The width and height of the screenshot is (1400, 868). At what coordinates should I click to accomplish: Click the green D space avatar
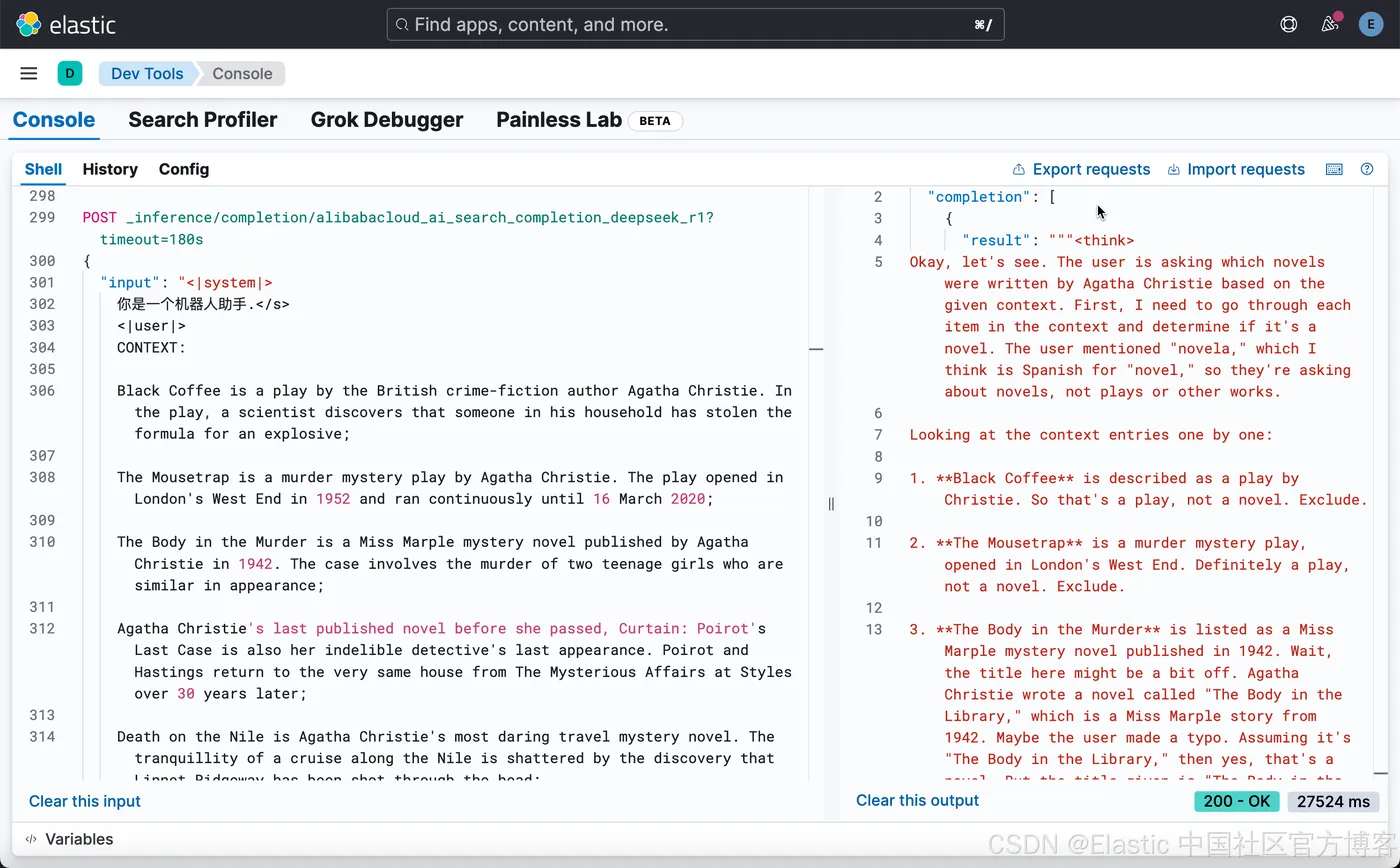coord(70,73)
